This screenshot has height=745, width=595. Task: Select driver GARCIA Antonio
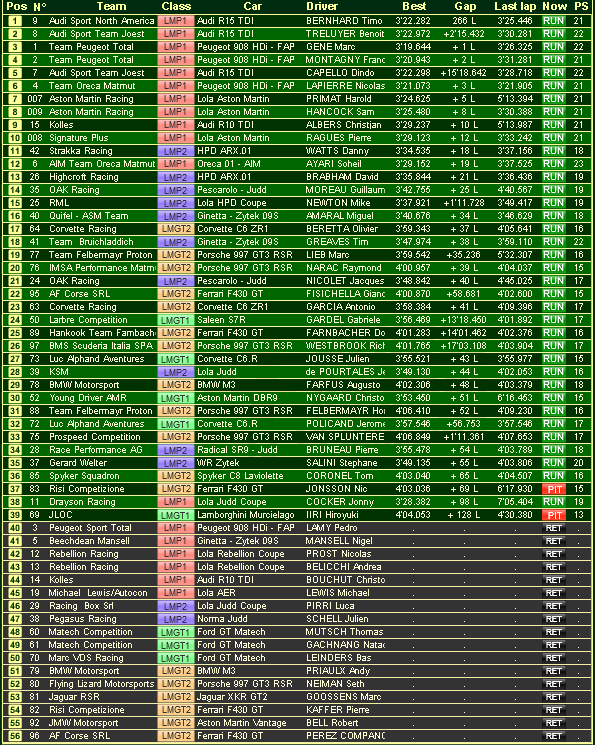[340, 307]
